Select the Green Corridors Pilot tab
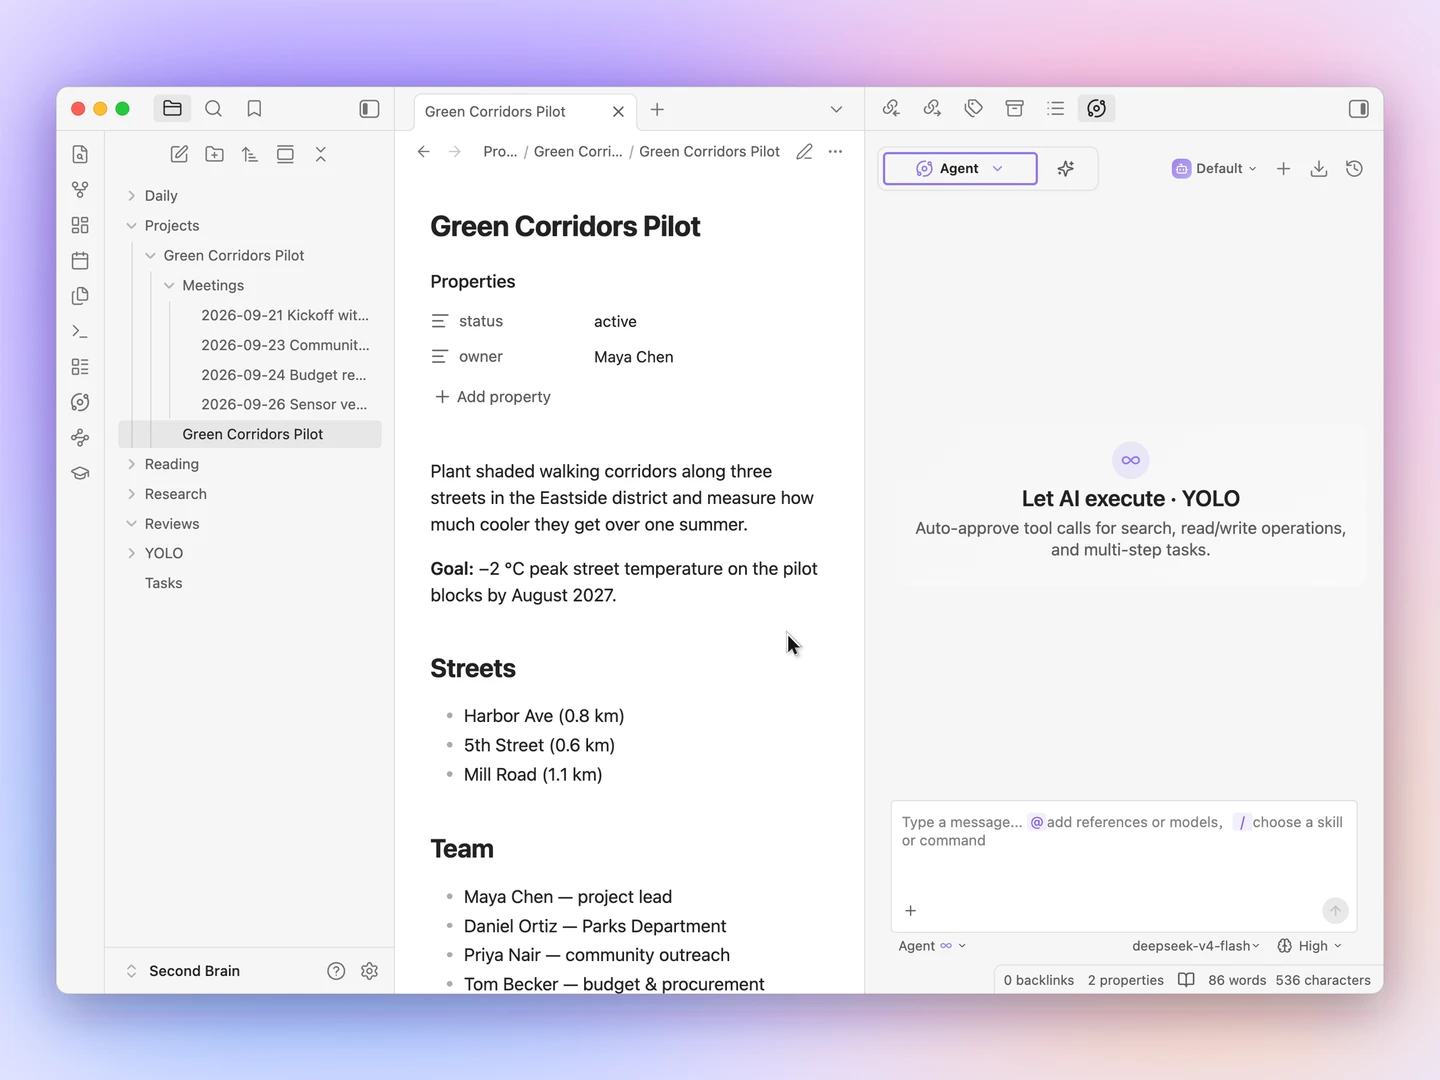This screenshot has height=1080, width=1440. pyautogui.click(x=523, y=111)
